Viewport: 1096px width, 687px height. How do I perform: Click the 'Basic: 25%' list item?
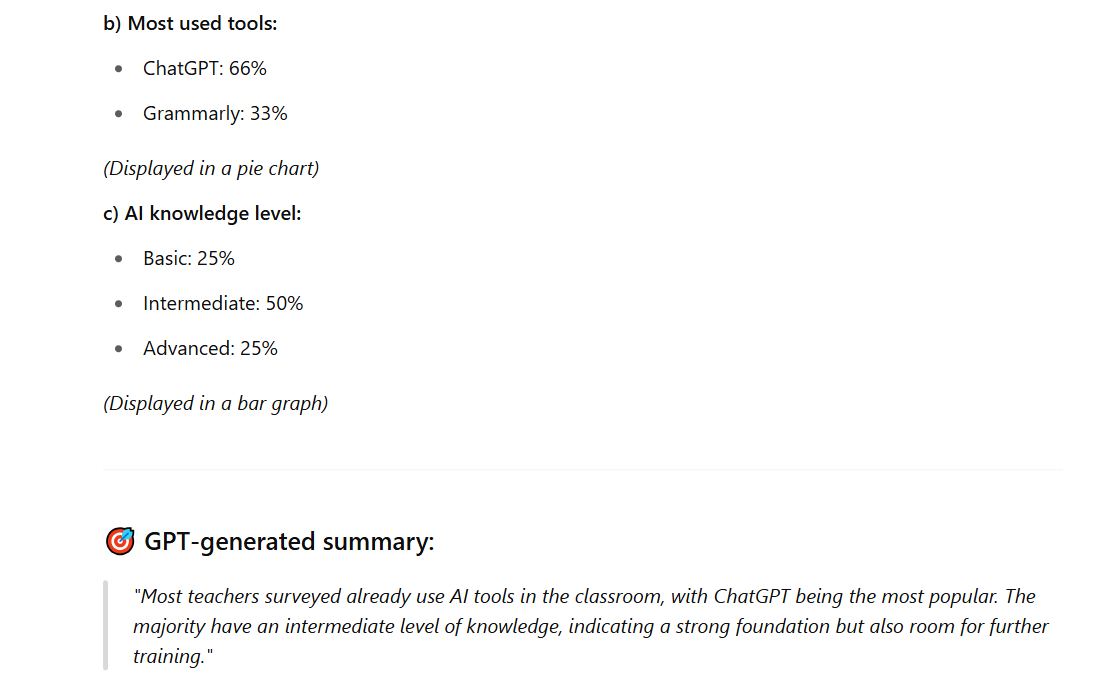189,259
